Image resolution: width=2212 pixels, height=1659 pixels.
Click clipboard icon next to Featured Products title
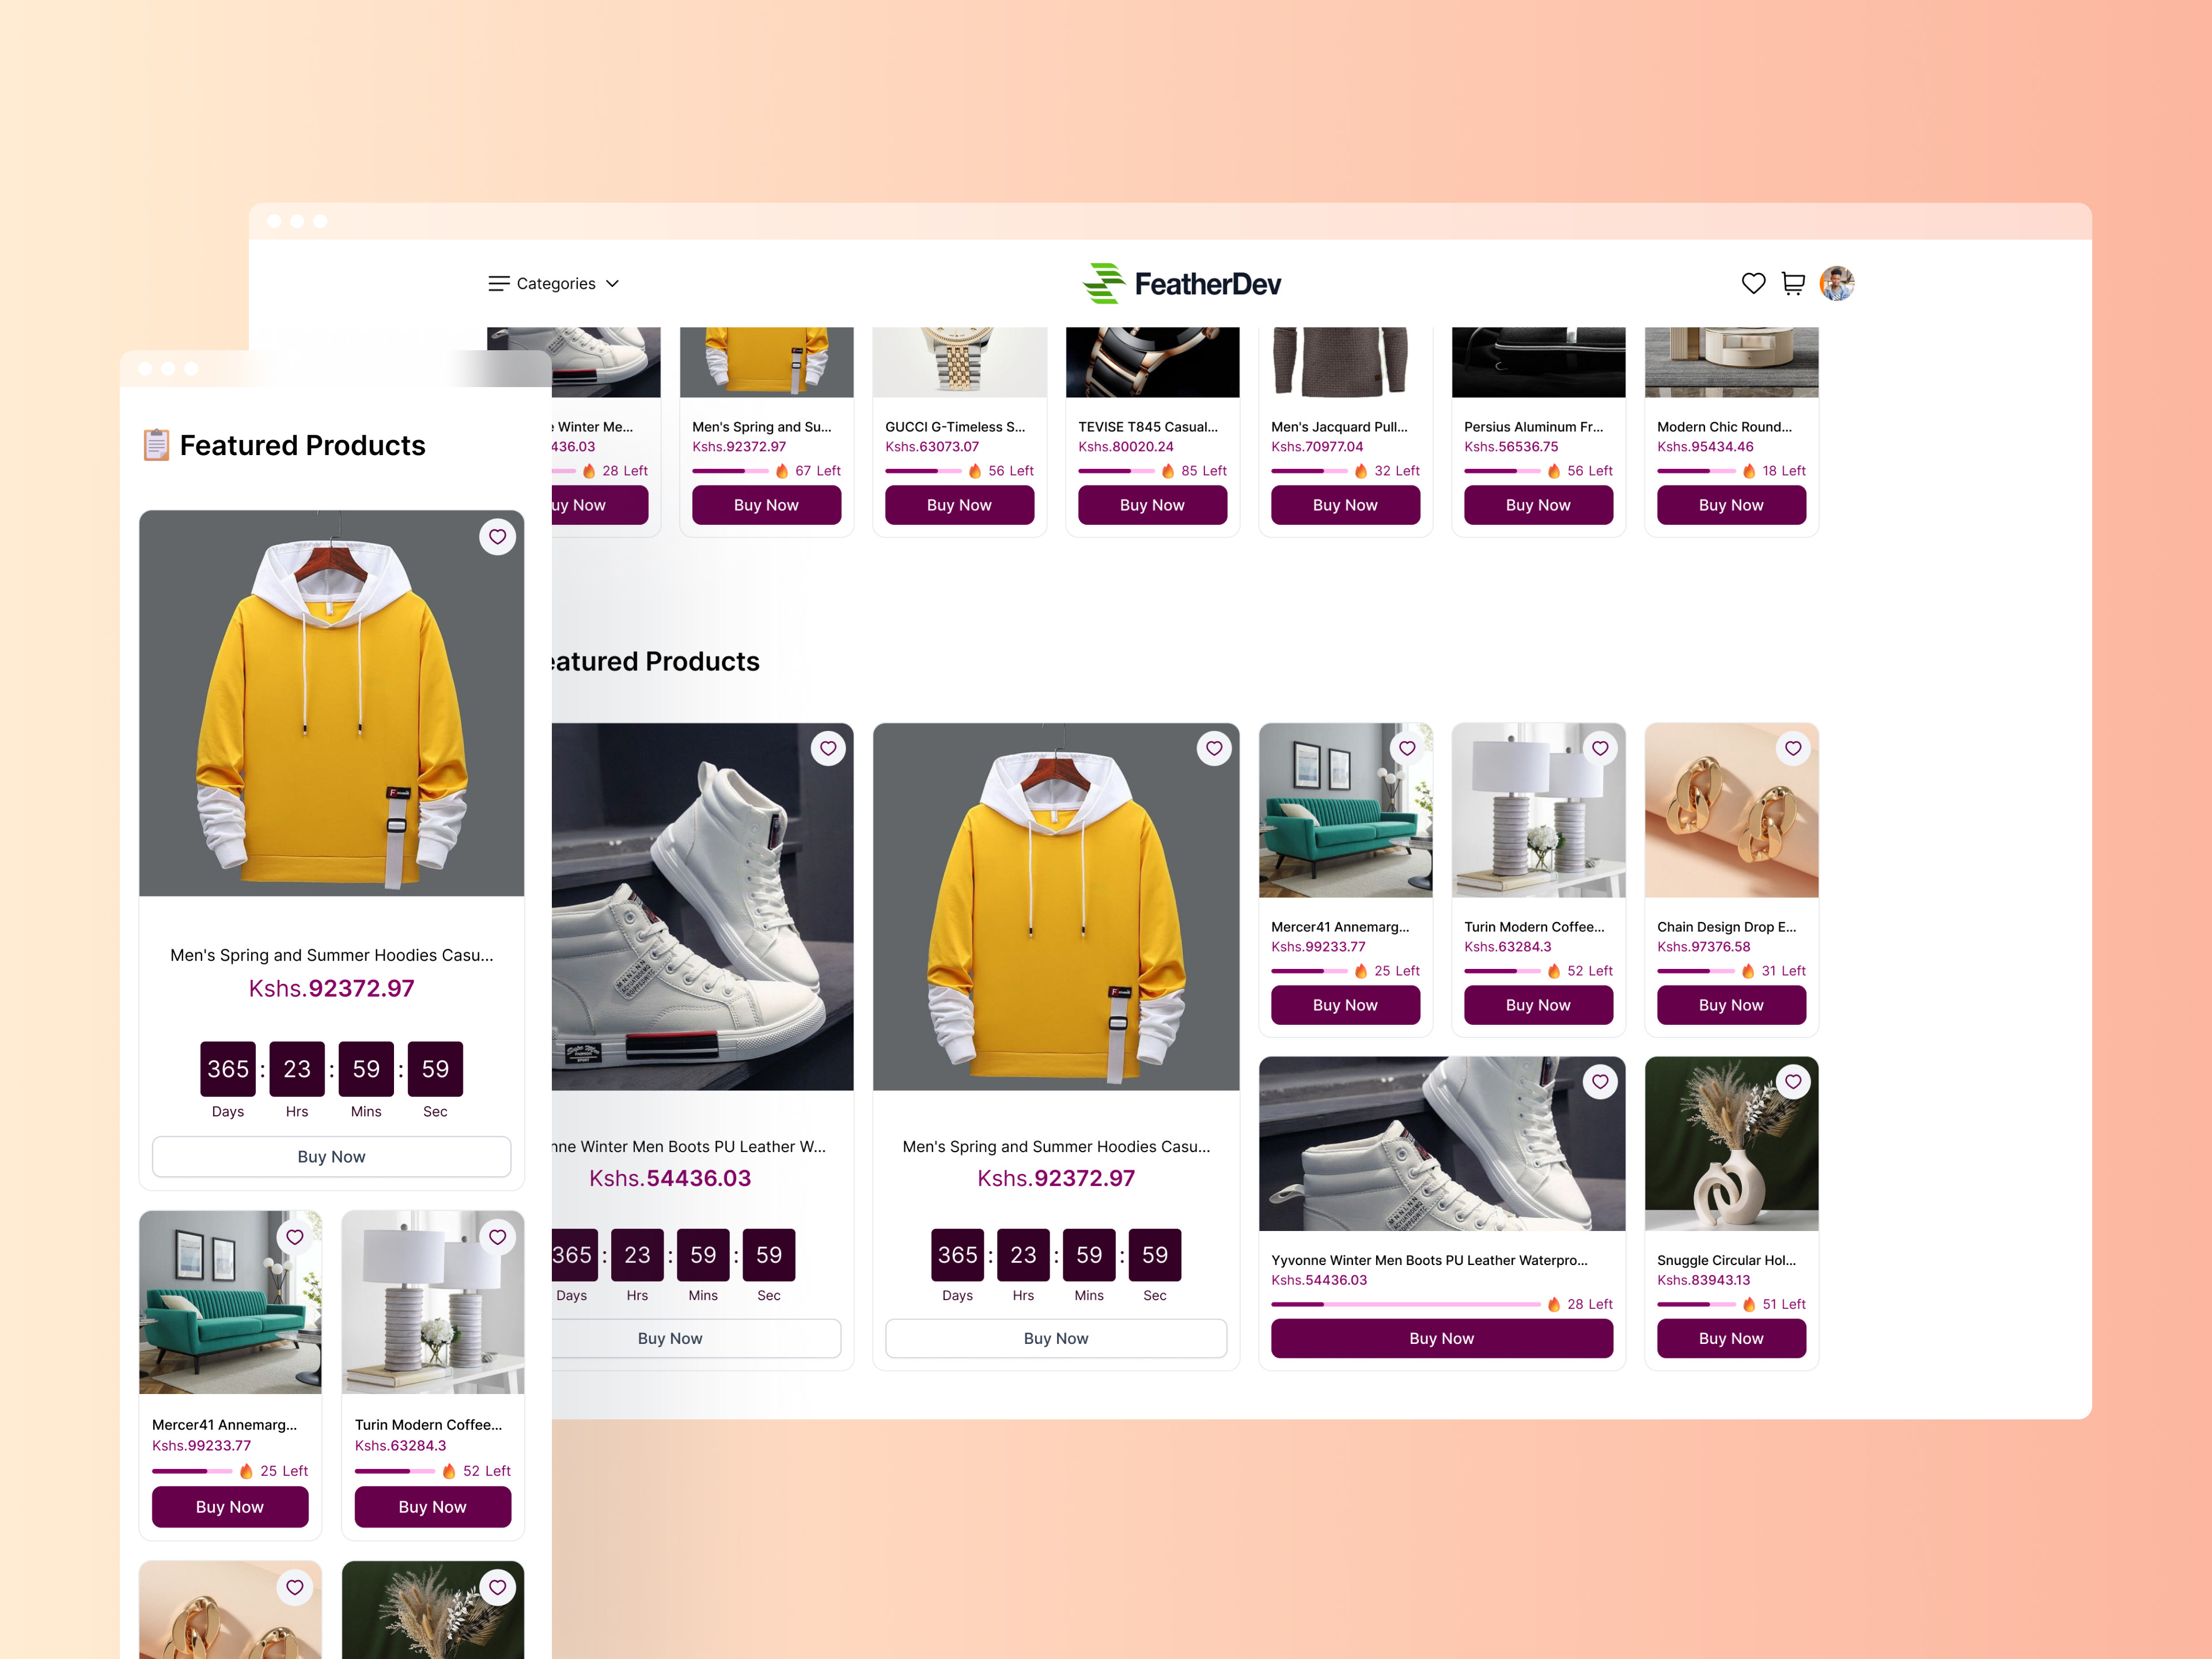pos(156,445)
